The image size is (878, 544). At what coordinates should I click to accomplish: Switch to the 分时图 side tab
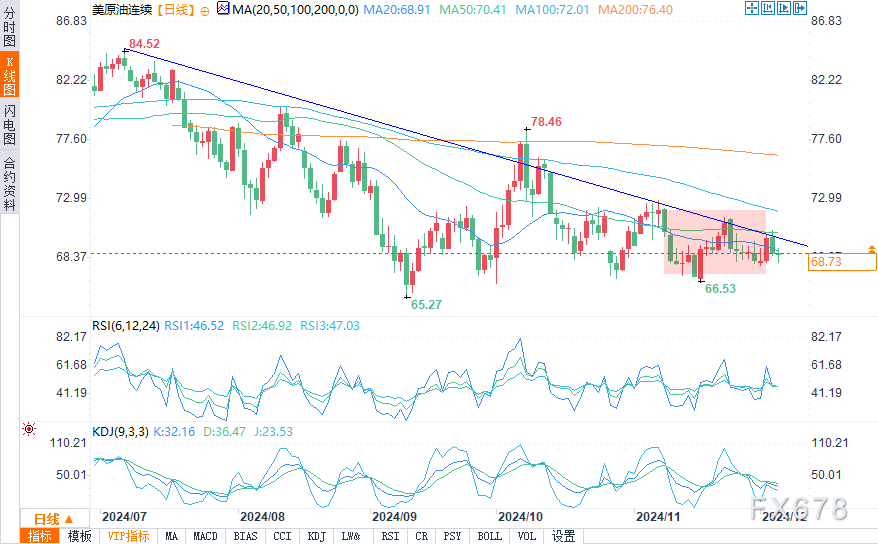point(10,27)
